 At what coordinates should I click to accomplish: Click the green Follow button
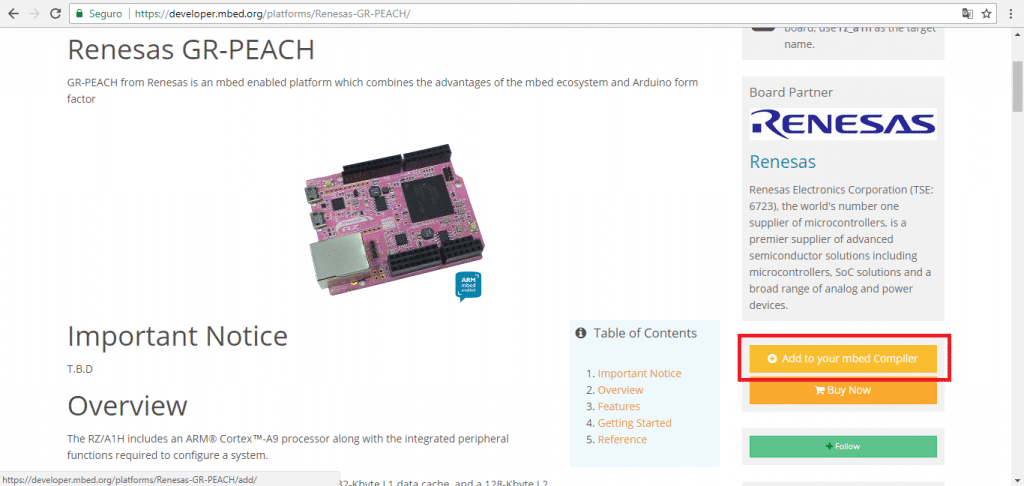pos(842,446)
